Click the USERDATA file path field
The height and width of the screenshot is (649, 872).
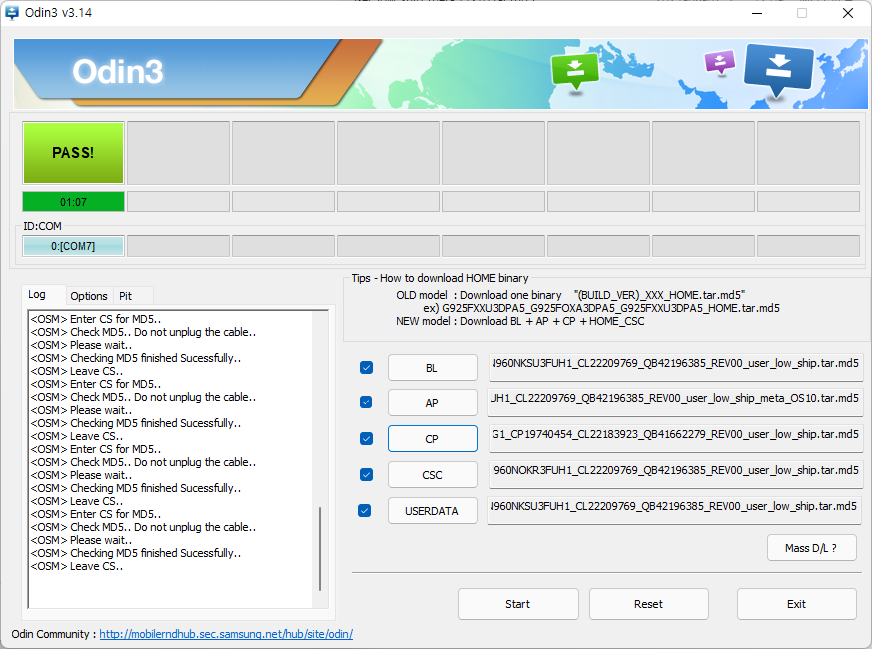pos(675,509)
